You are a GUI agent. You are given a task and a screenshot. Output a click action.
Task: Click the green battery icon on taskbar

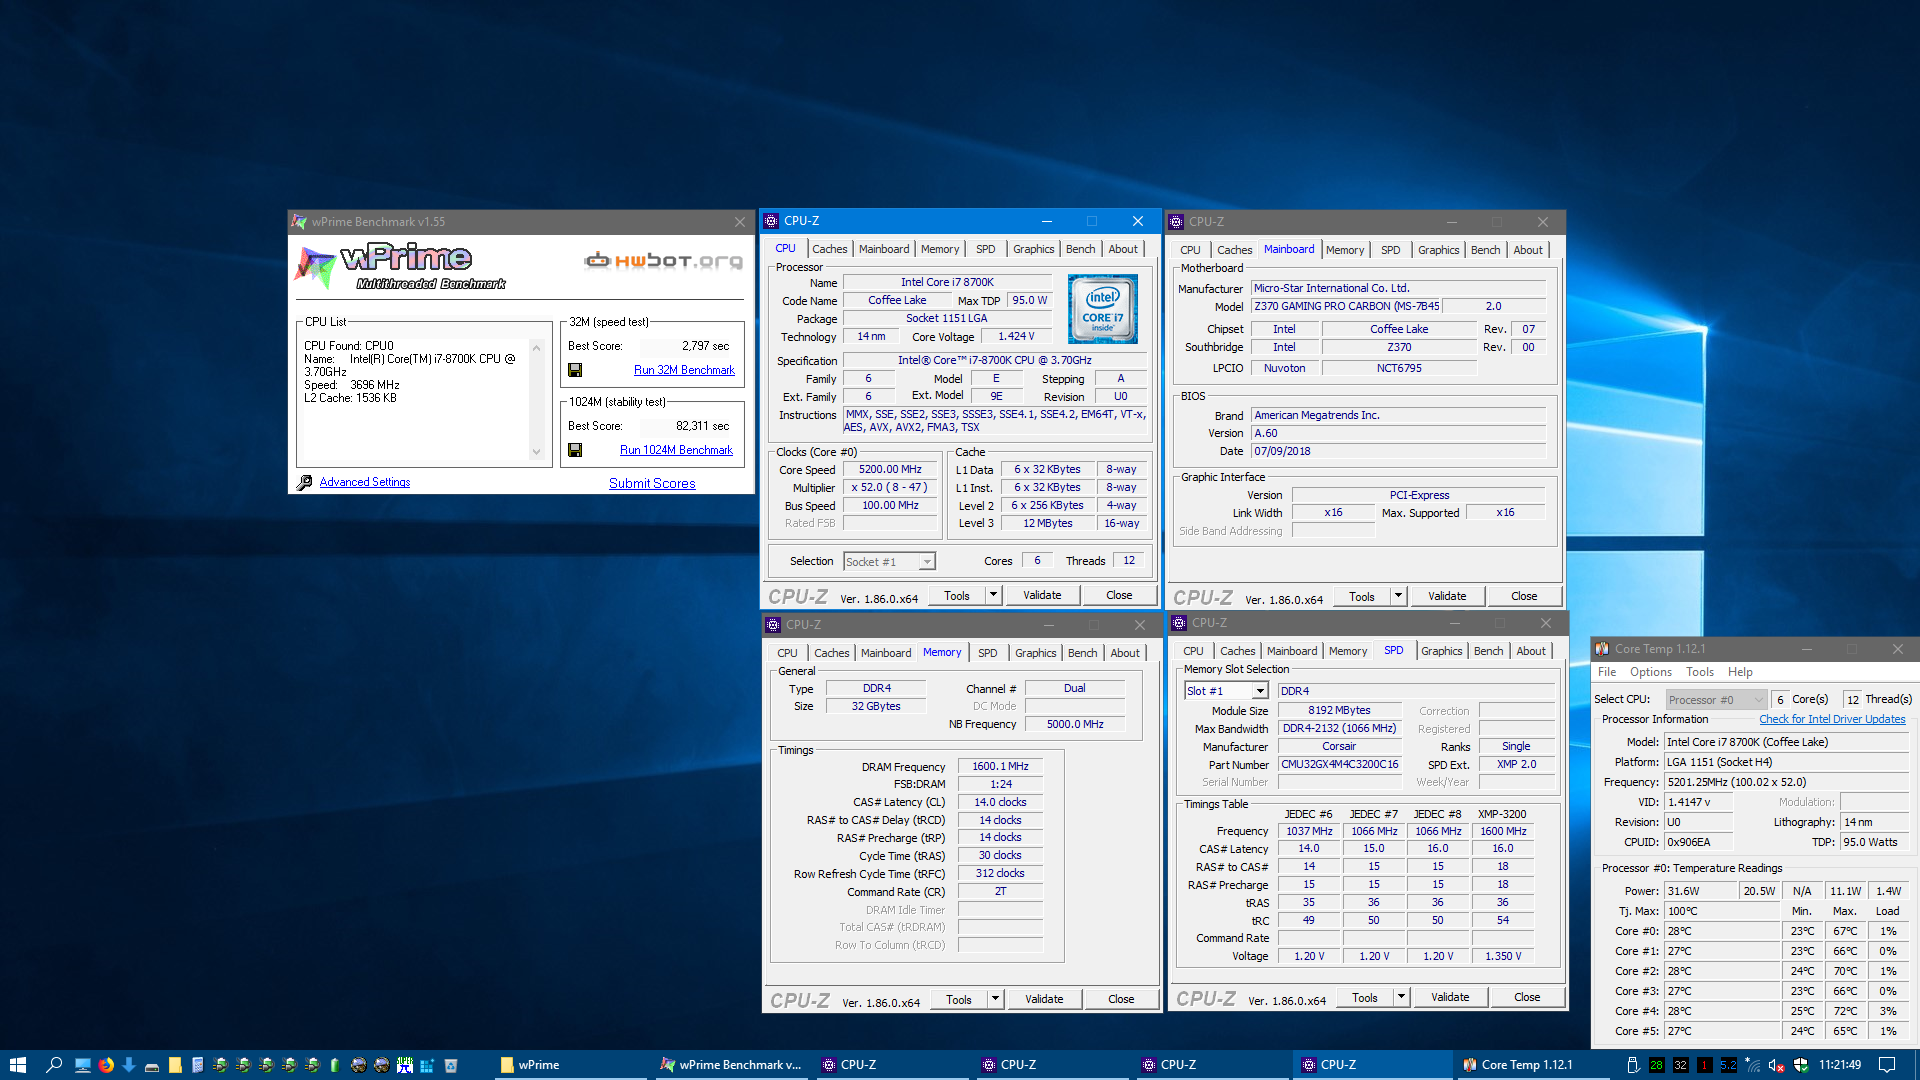(335, 1065)
